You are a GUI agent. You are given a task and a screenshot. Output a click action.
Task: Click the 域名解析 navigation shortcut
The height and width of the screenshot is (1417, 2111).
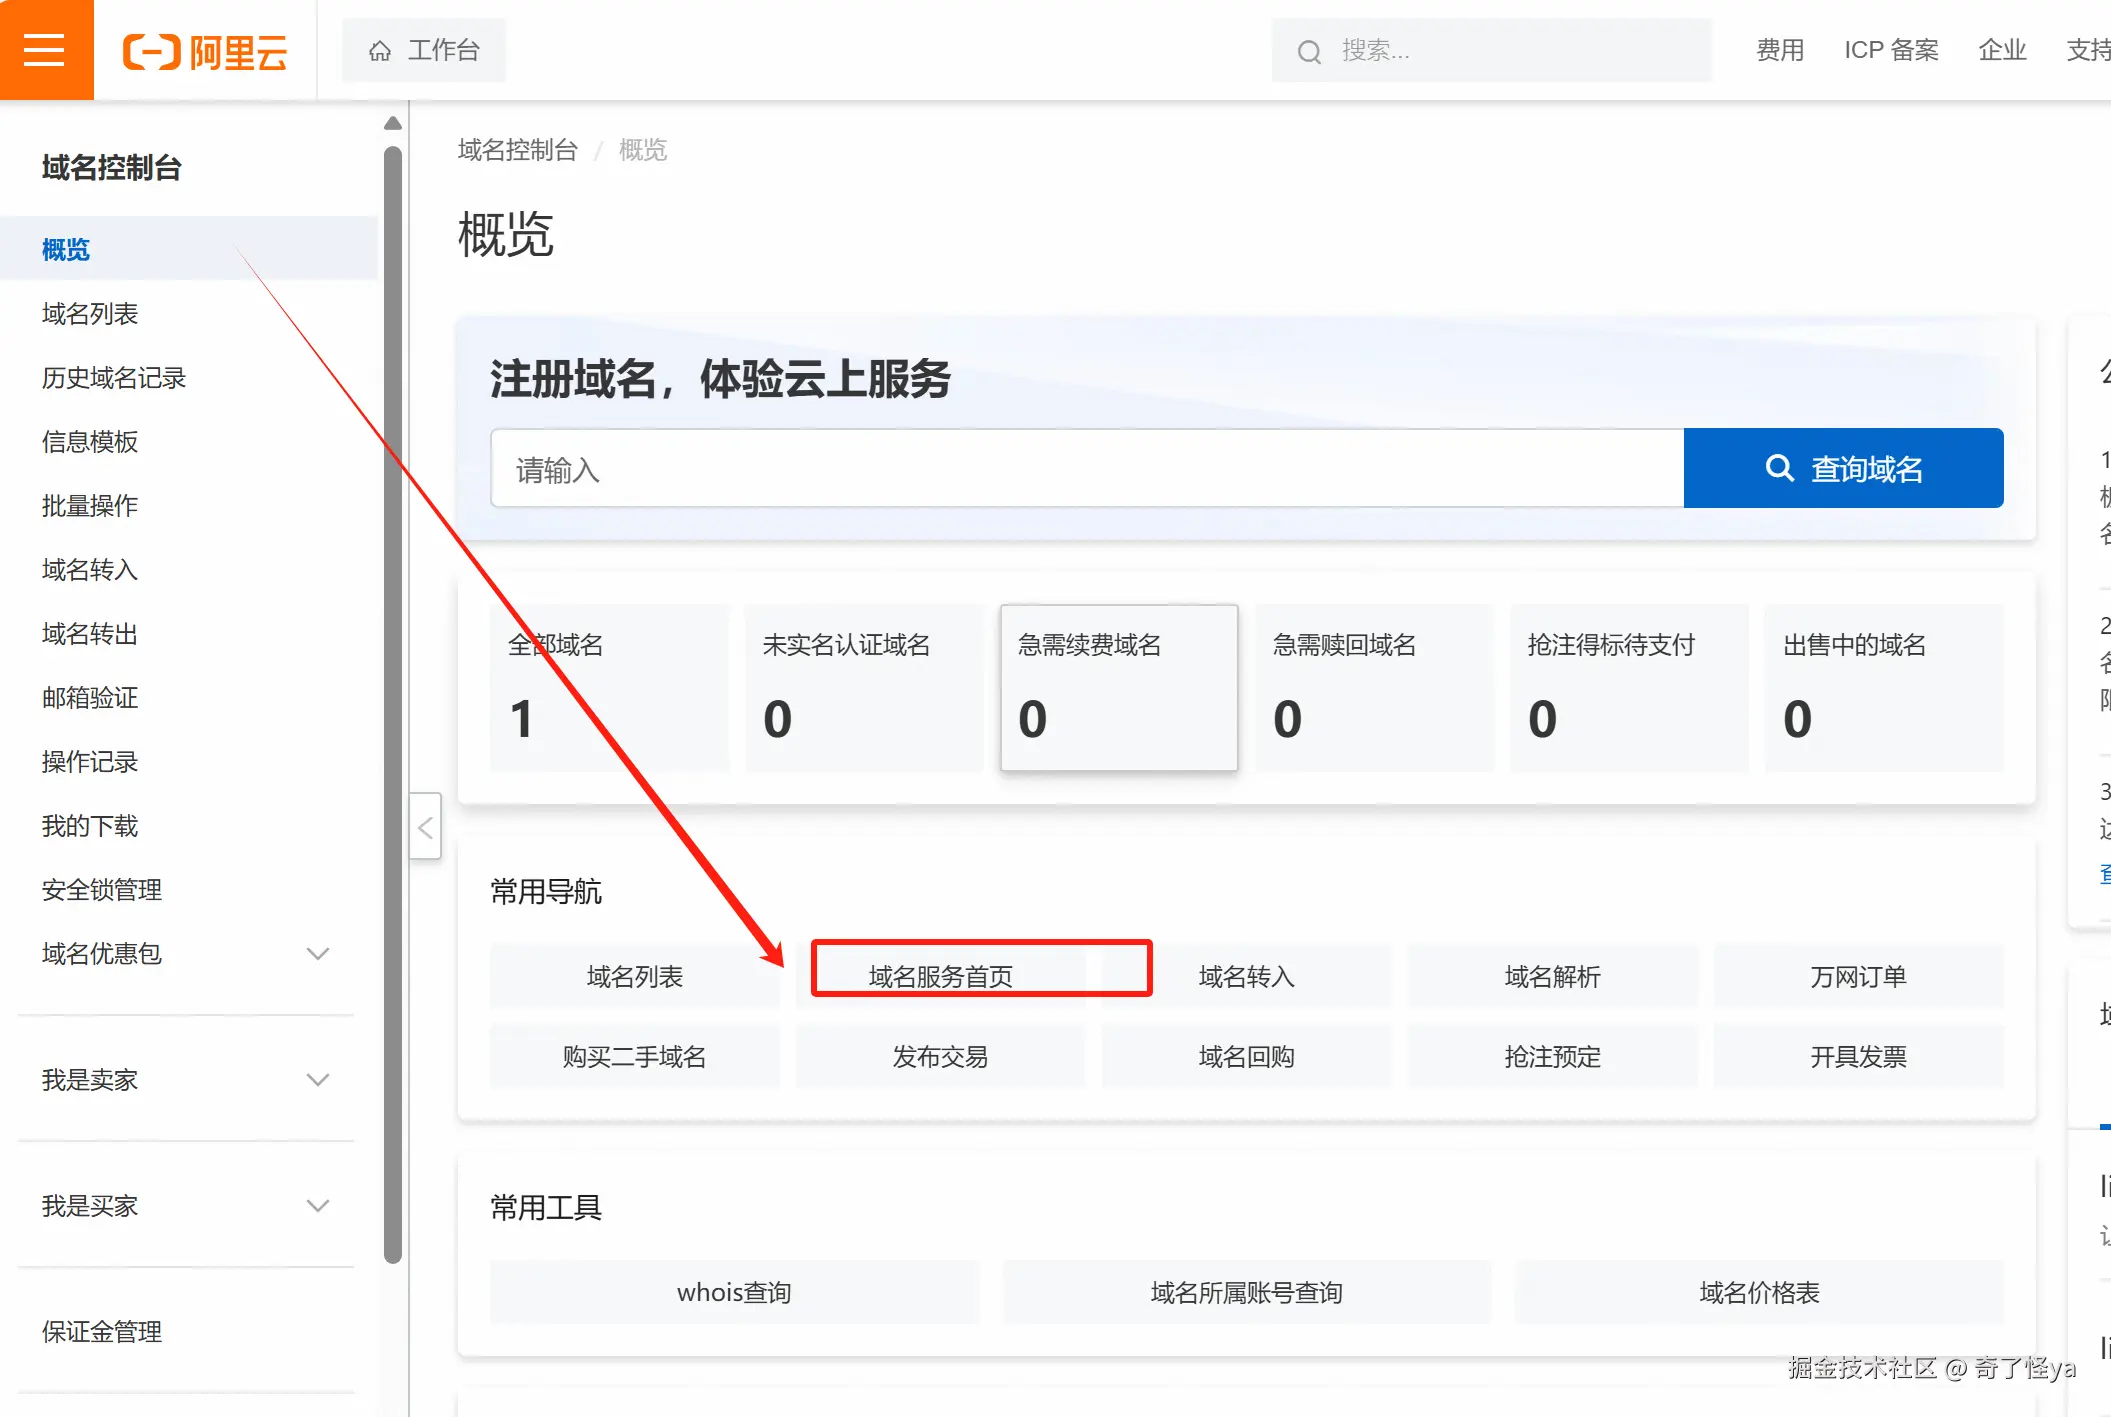[x=1552, y=976]
